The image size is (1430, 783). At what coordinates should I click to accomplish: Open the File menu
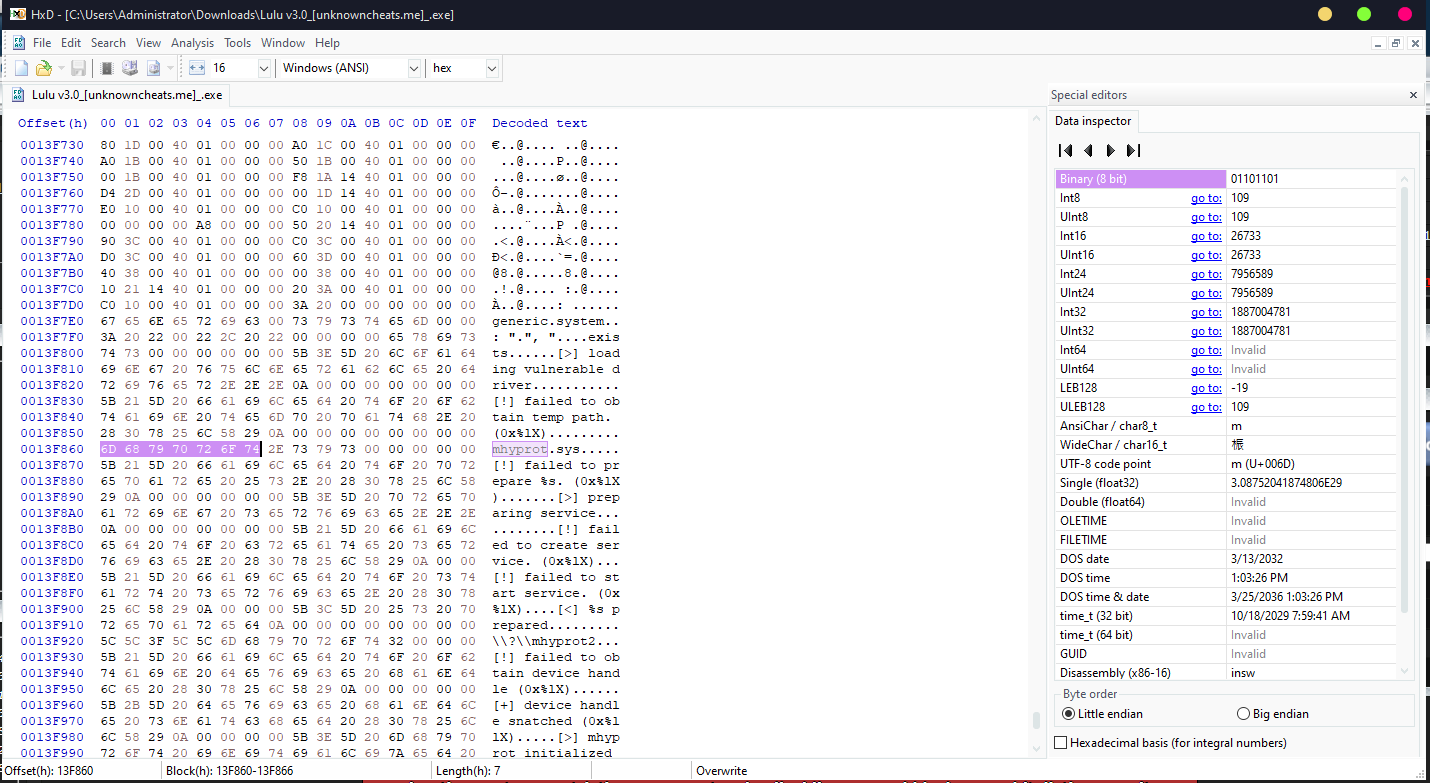coord(42,43)
